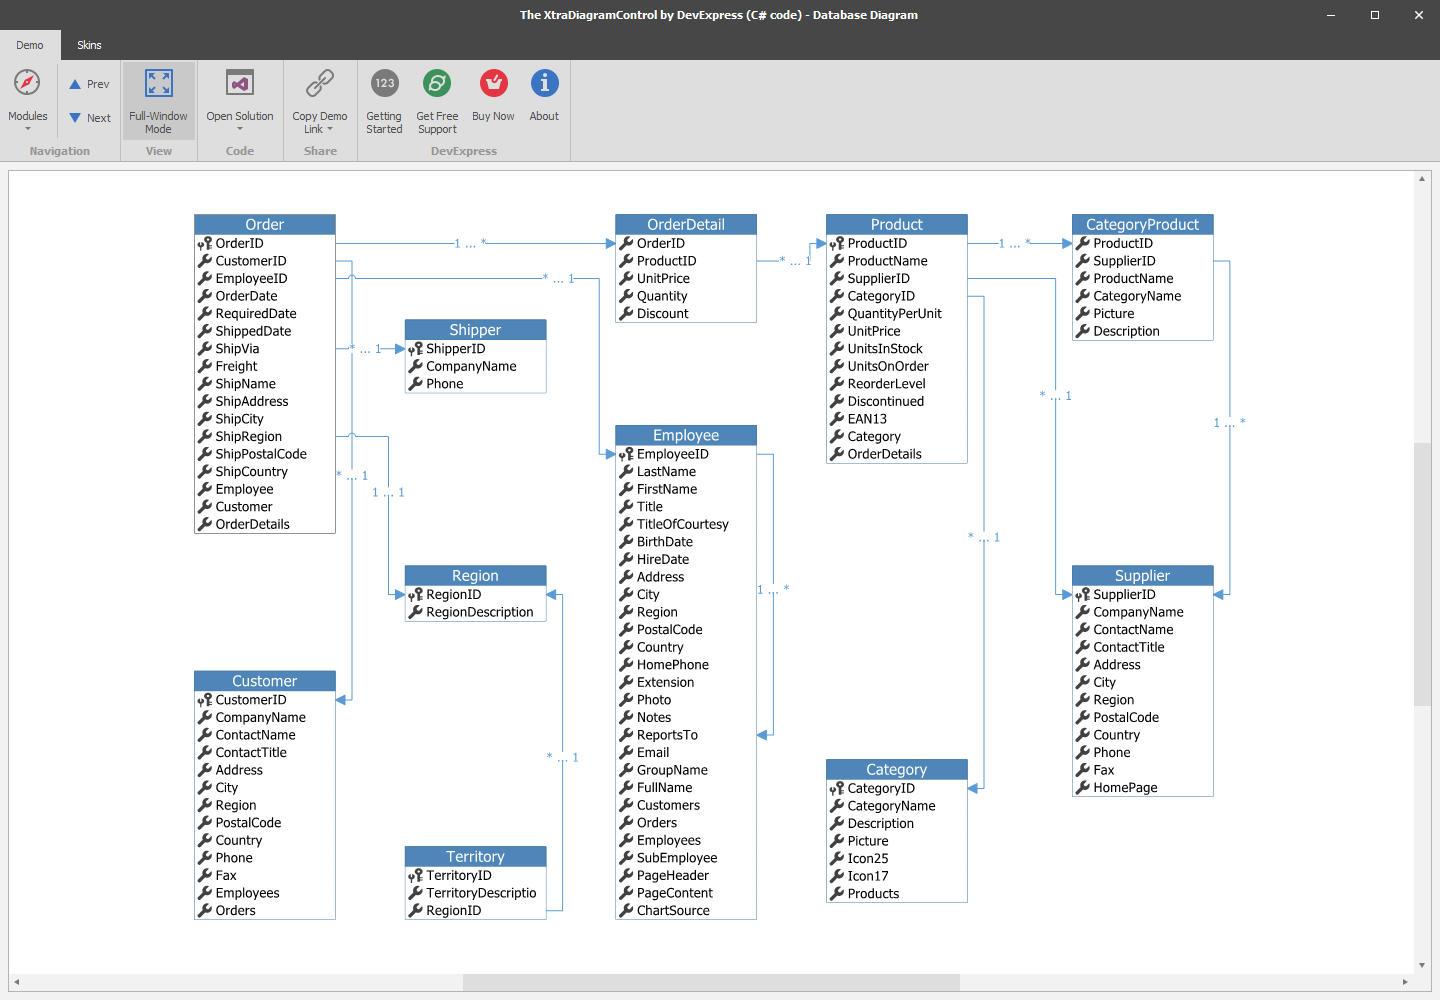
Task: Select the Supplier table header
Action: [1142, 575]
